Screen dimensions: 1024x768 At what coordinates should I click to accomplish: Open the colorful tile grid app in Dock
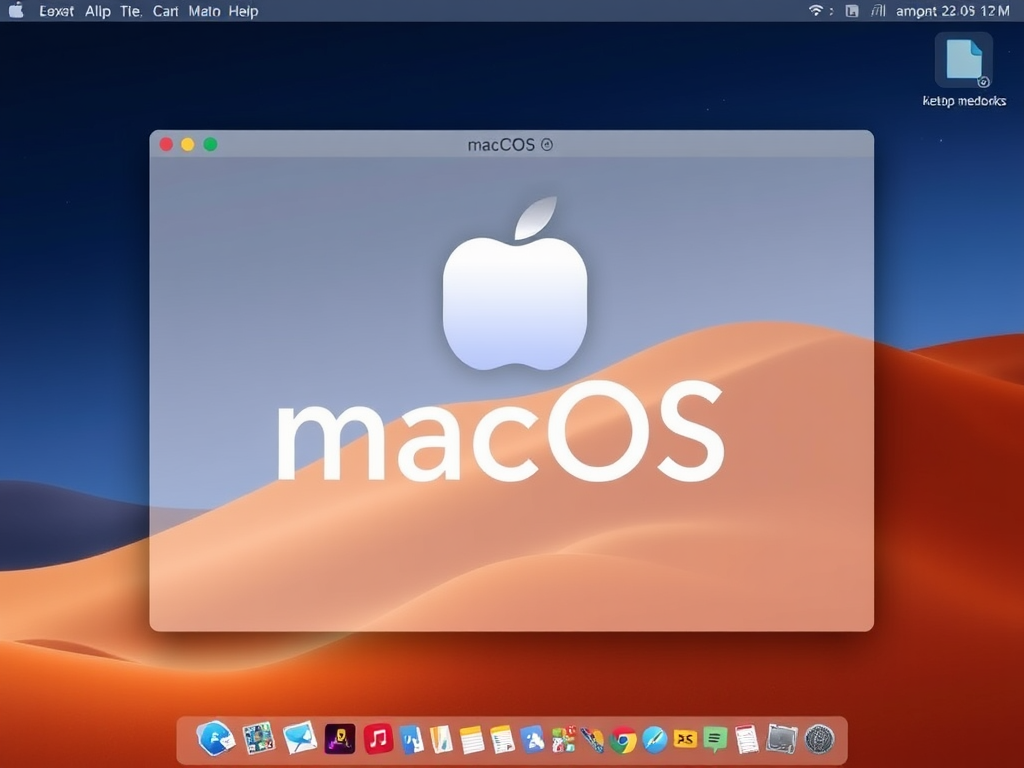pyautogui.click(x=563, y=740)
